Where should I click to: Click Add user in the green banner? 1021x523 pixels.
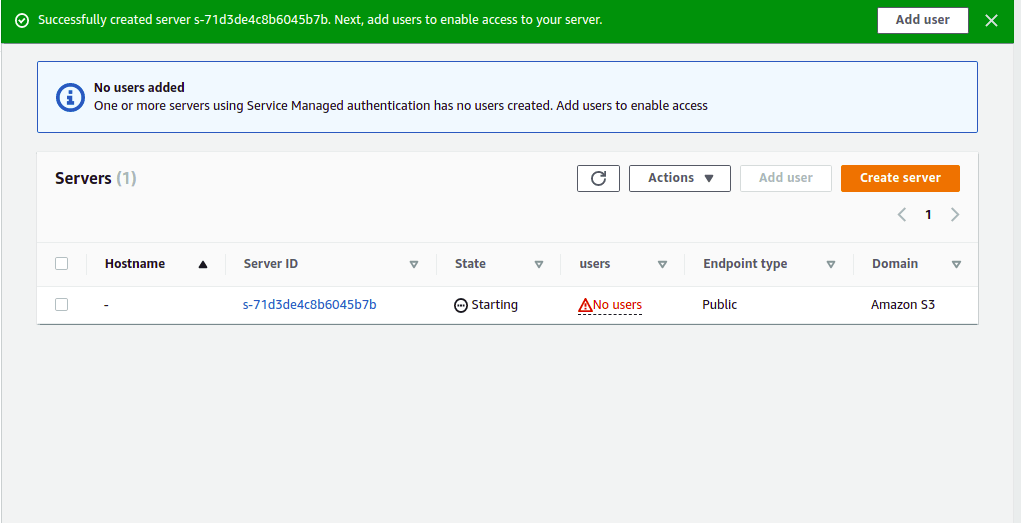click(x=923, y=20)
